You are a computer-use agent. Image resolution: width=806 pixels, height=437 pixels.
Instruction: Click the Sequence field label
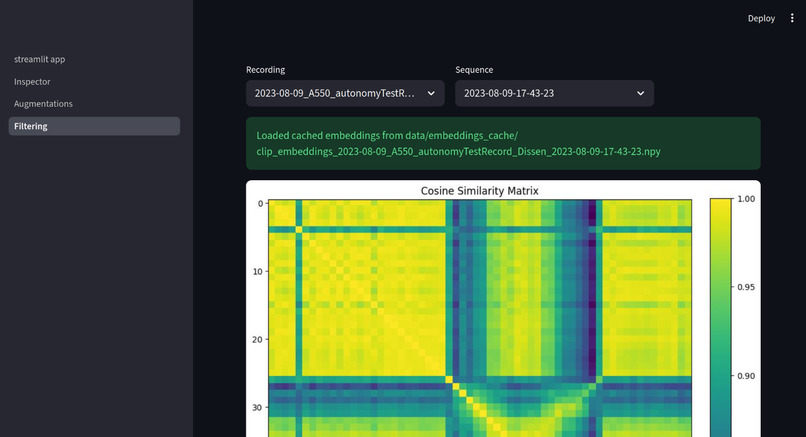pyautogui.click(x=474, y=70)
